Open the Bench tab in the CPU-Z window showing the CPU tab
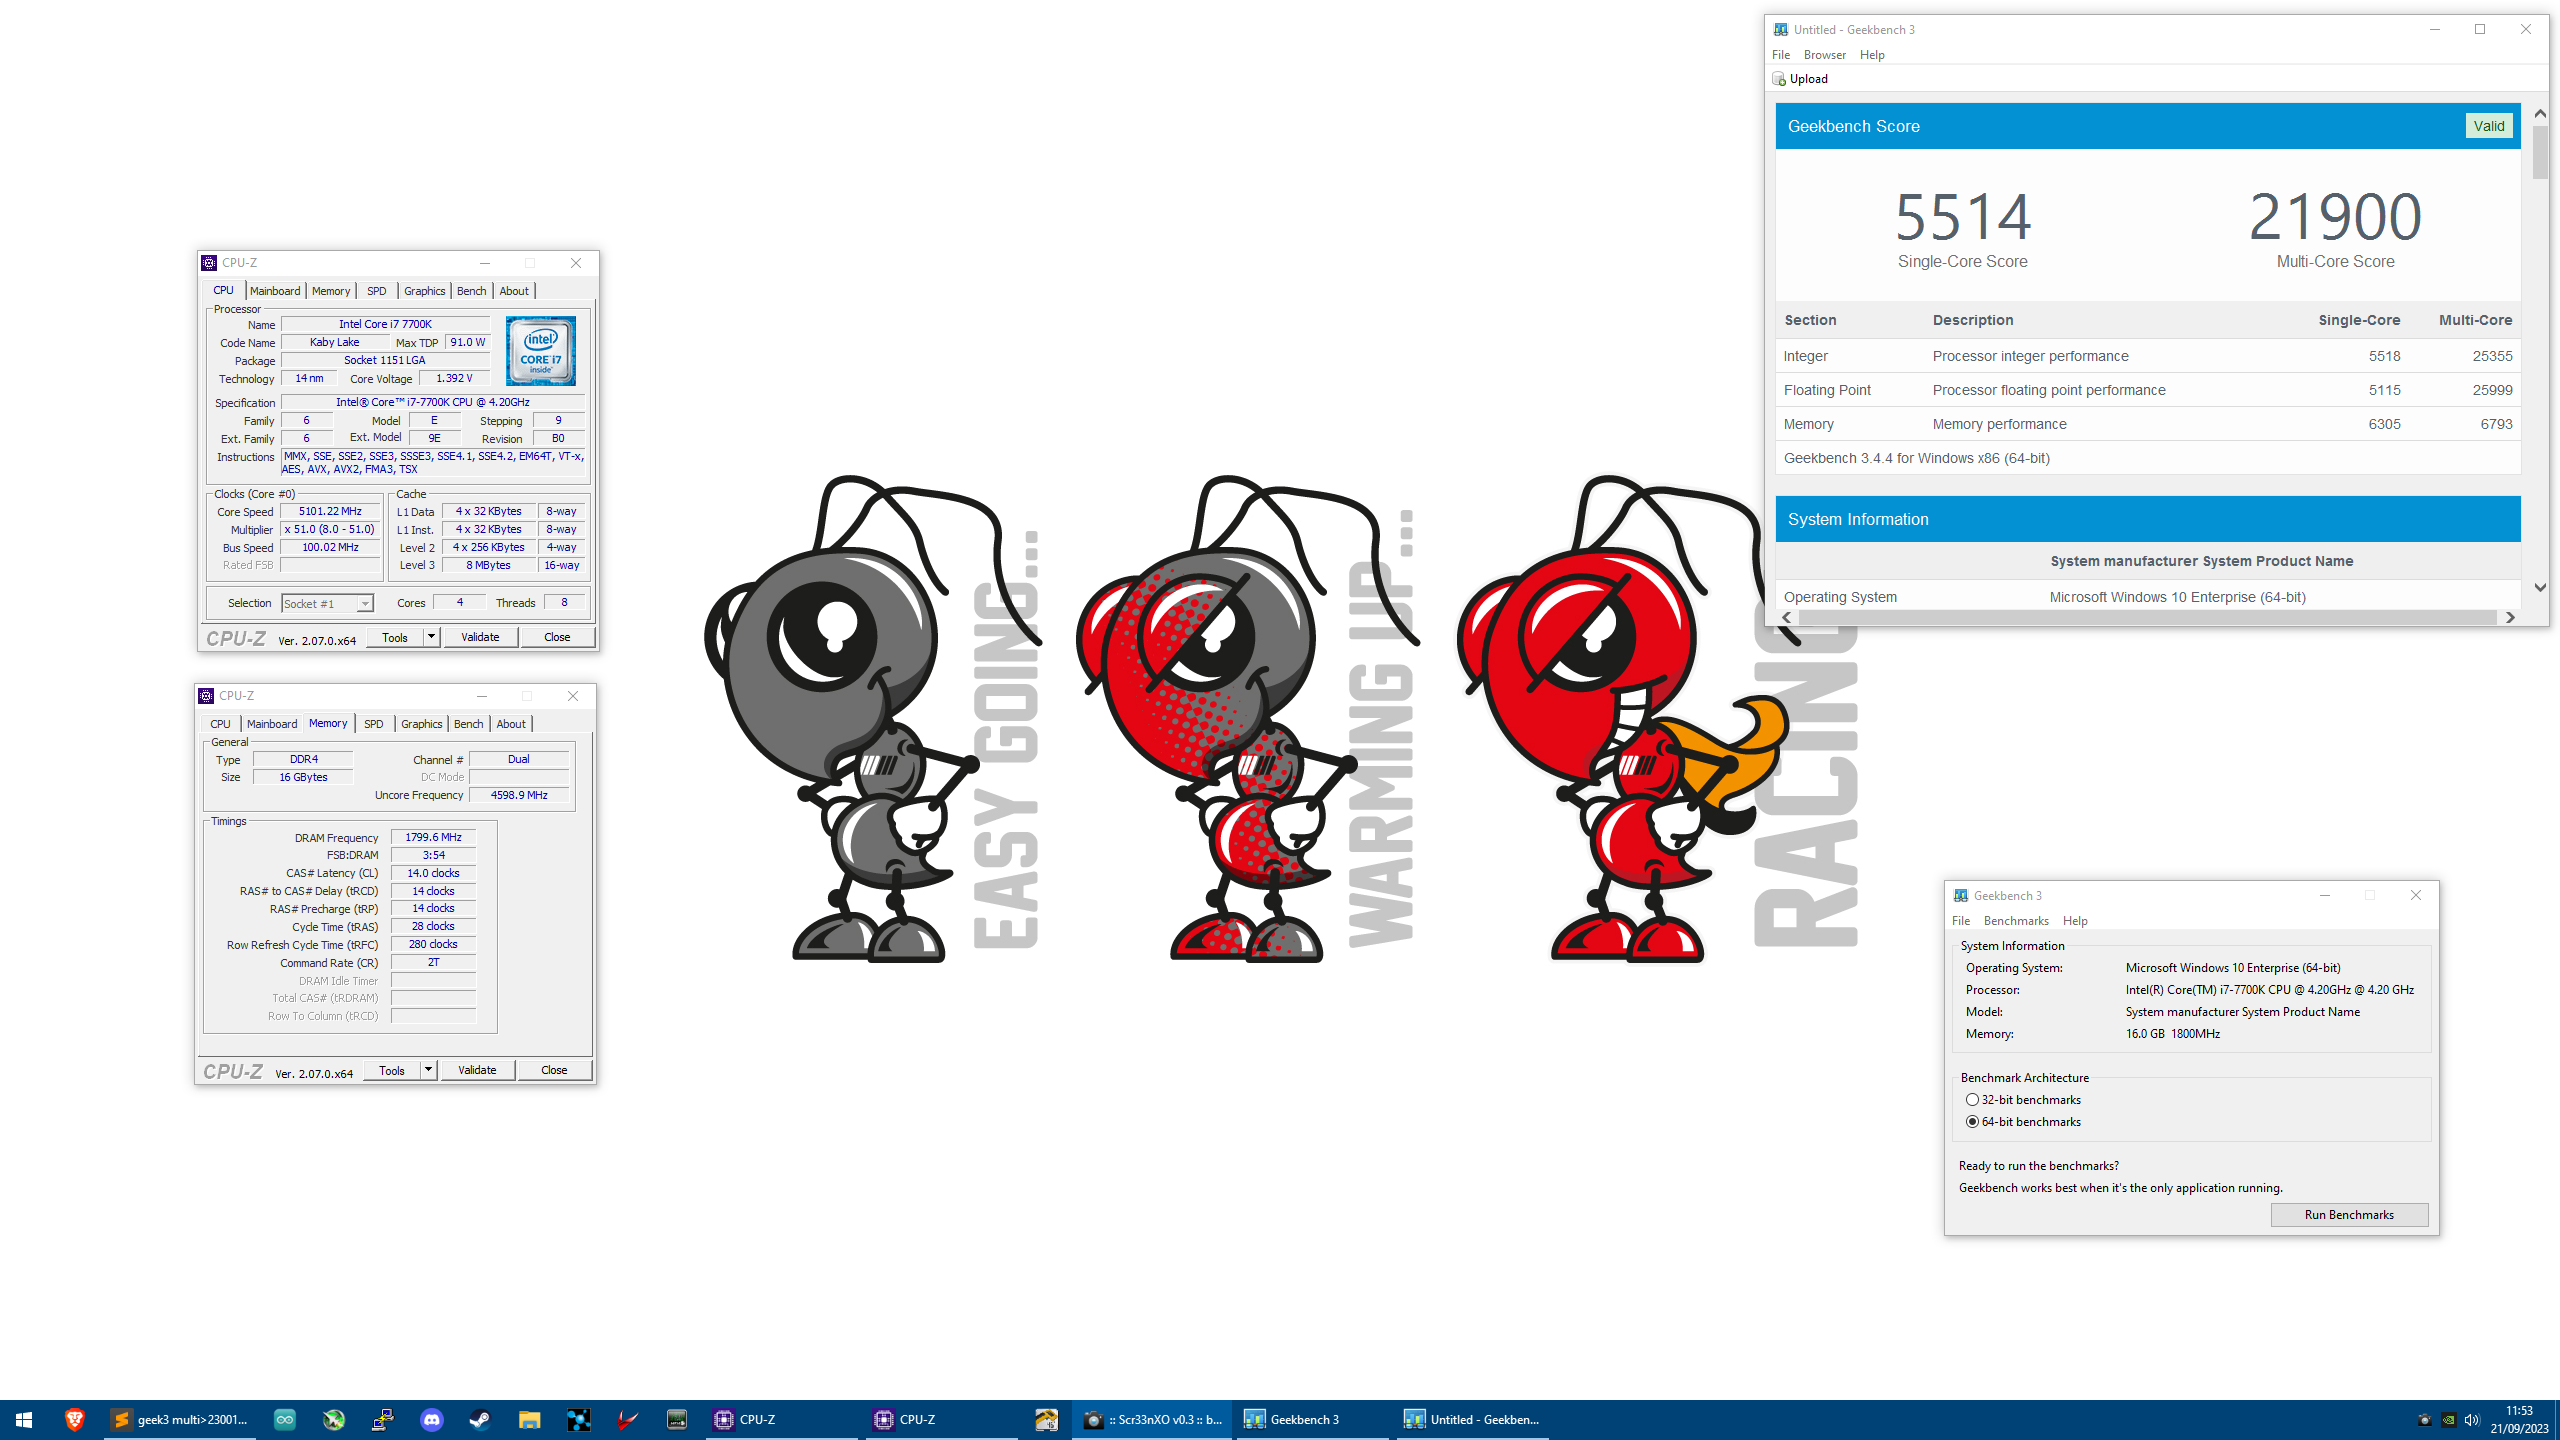This screenshot has height=1440, width=2560. click(x=471, y=291)
